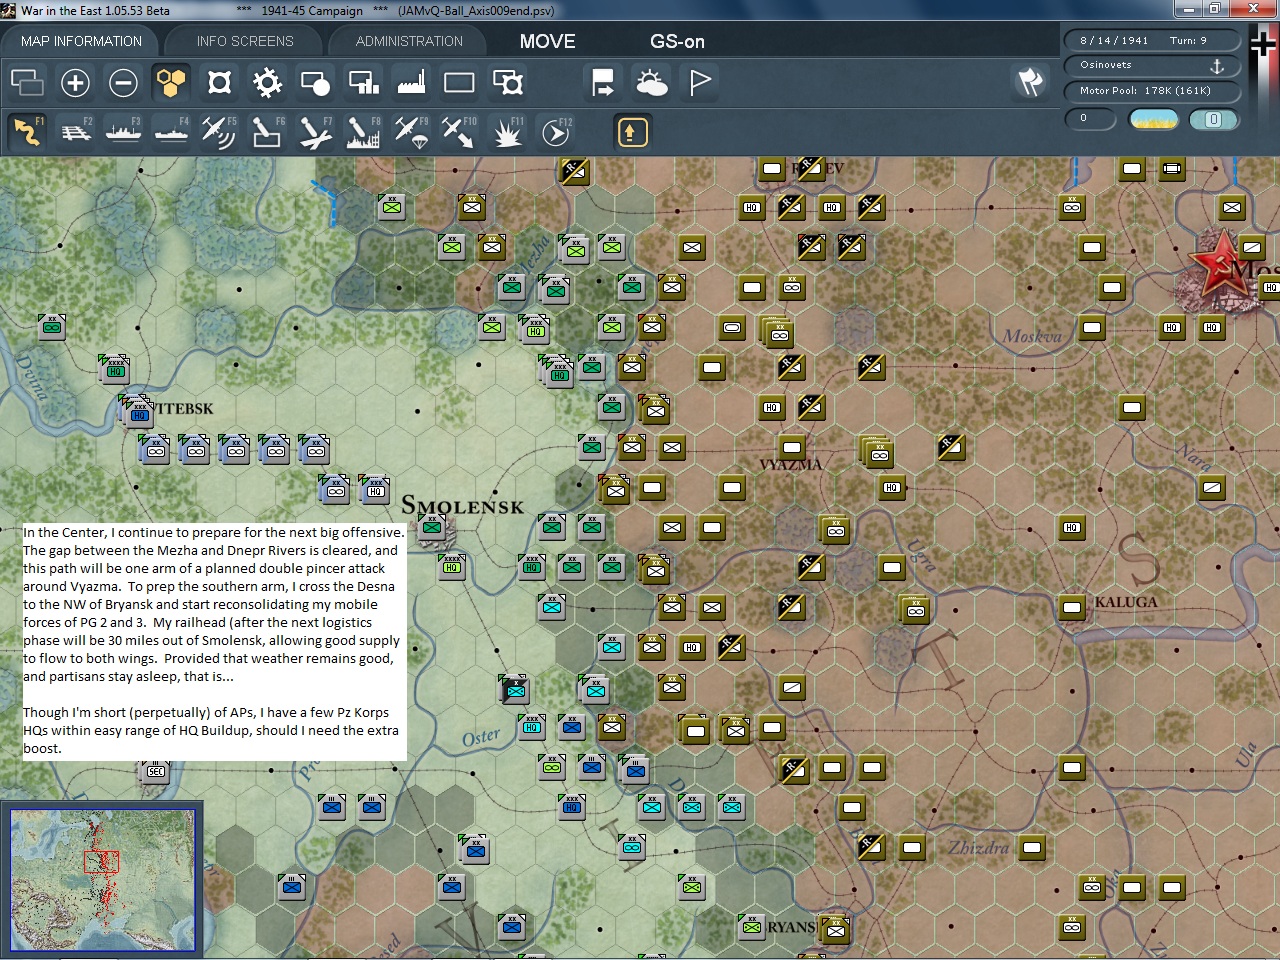Click the square bracket-frame icon beside hex grid
The image size is (1280, 960).
(219, 82)
